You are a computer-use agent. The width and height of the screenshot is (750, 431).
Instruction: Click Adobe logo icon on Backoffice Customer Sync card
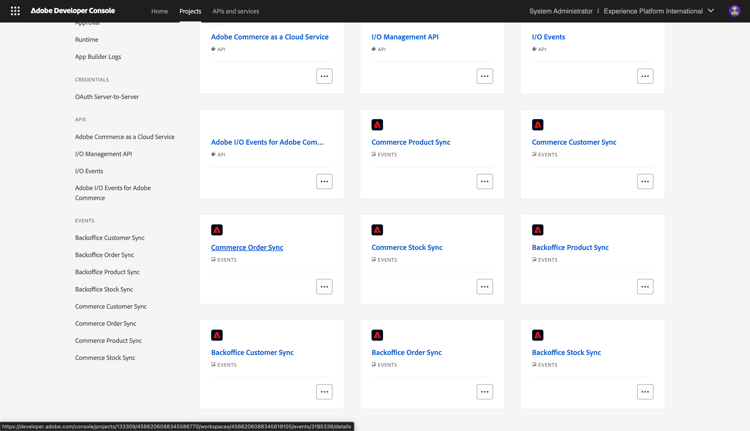[217, 335]
